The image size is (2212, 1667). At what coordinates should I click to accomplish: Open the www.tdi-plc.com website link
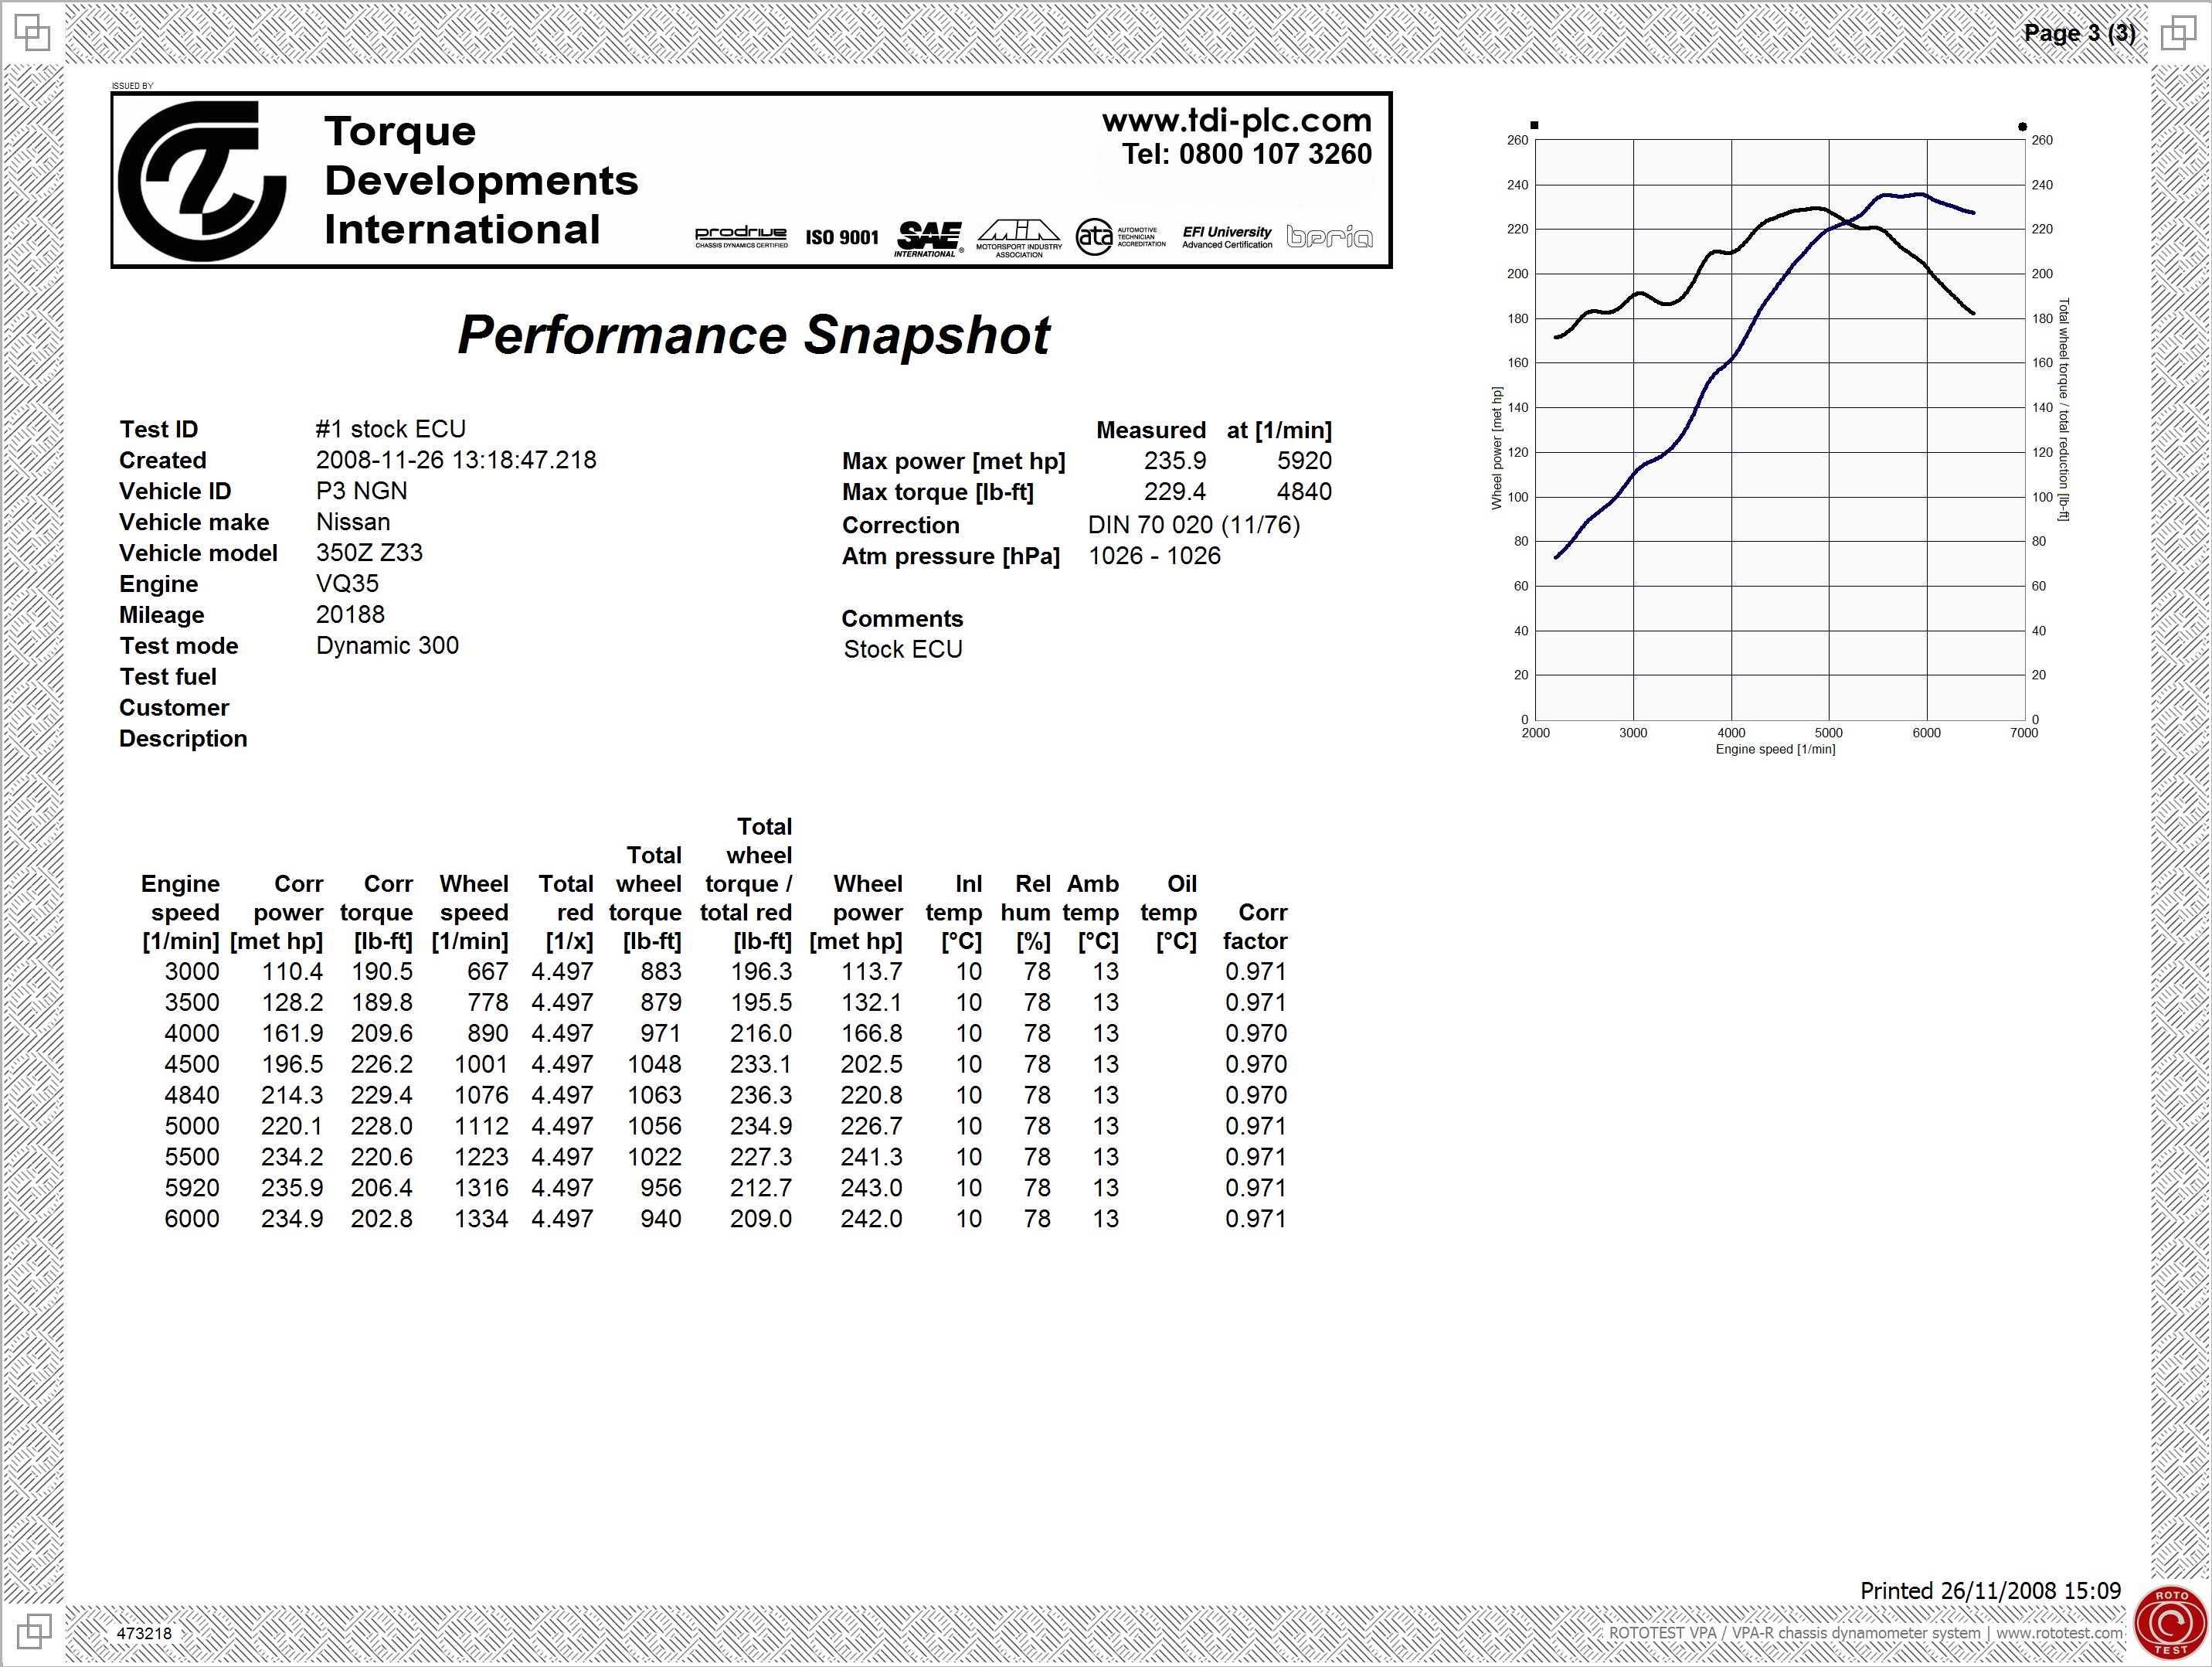(x=1237, y=120)
